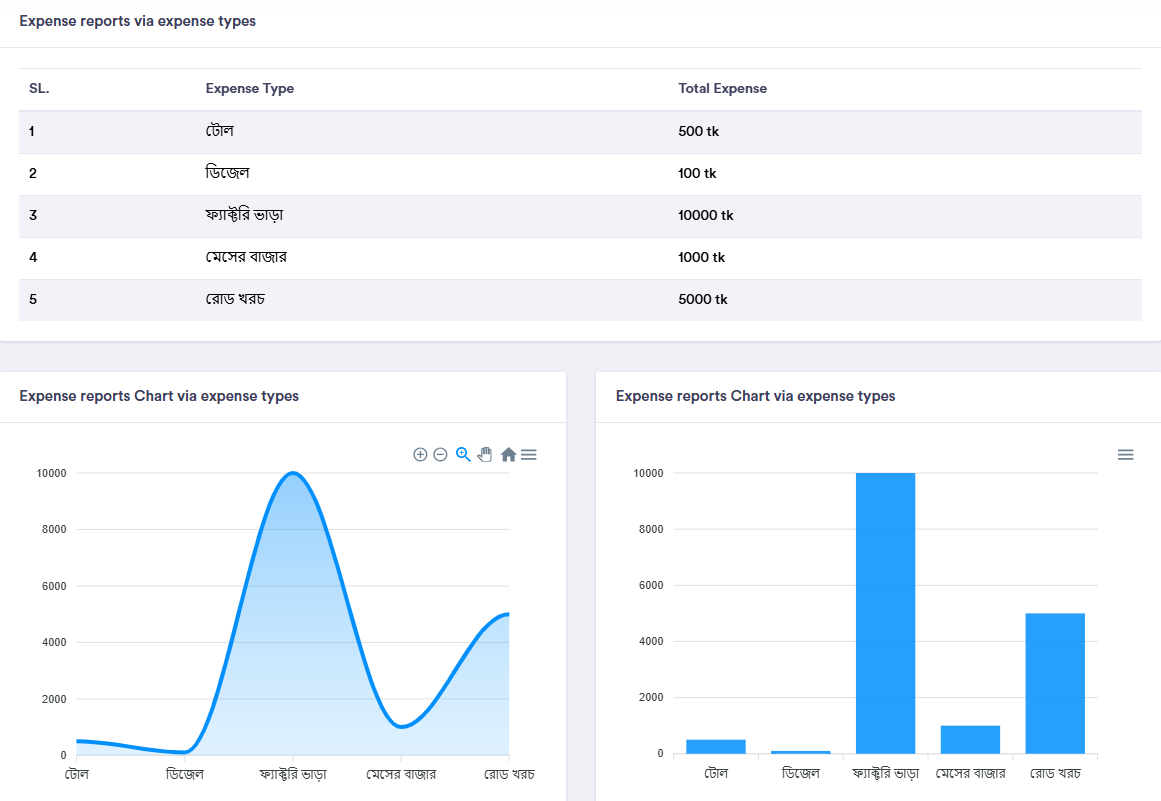Reset zoom with the home icon
The height and width of the screenshot is (801, 1161).
[x=508, y=455]
